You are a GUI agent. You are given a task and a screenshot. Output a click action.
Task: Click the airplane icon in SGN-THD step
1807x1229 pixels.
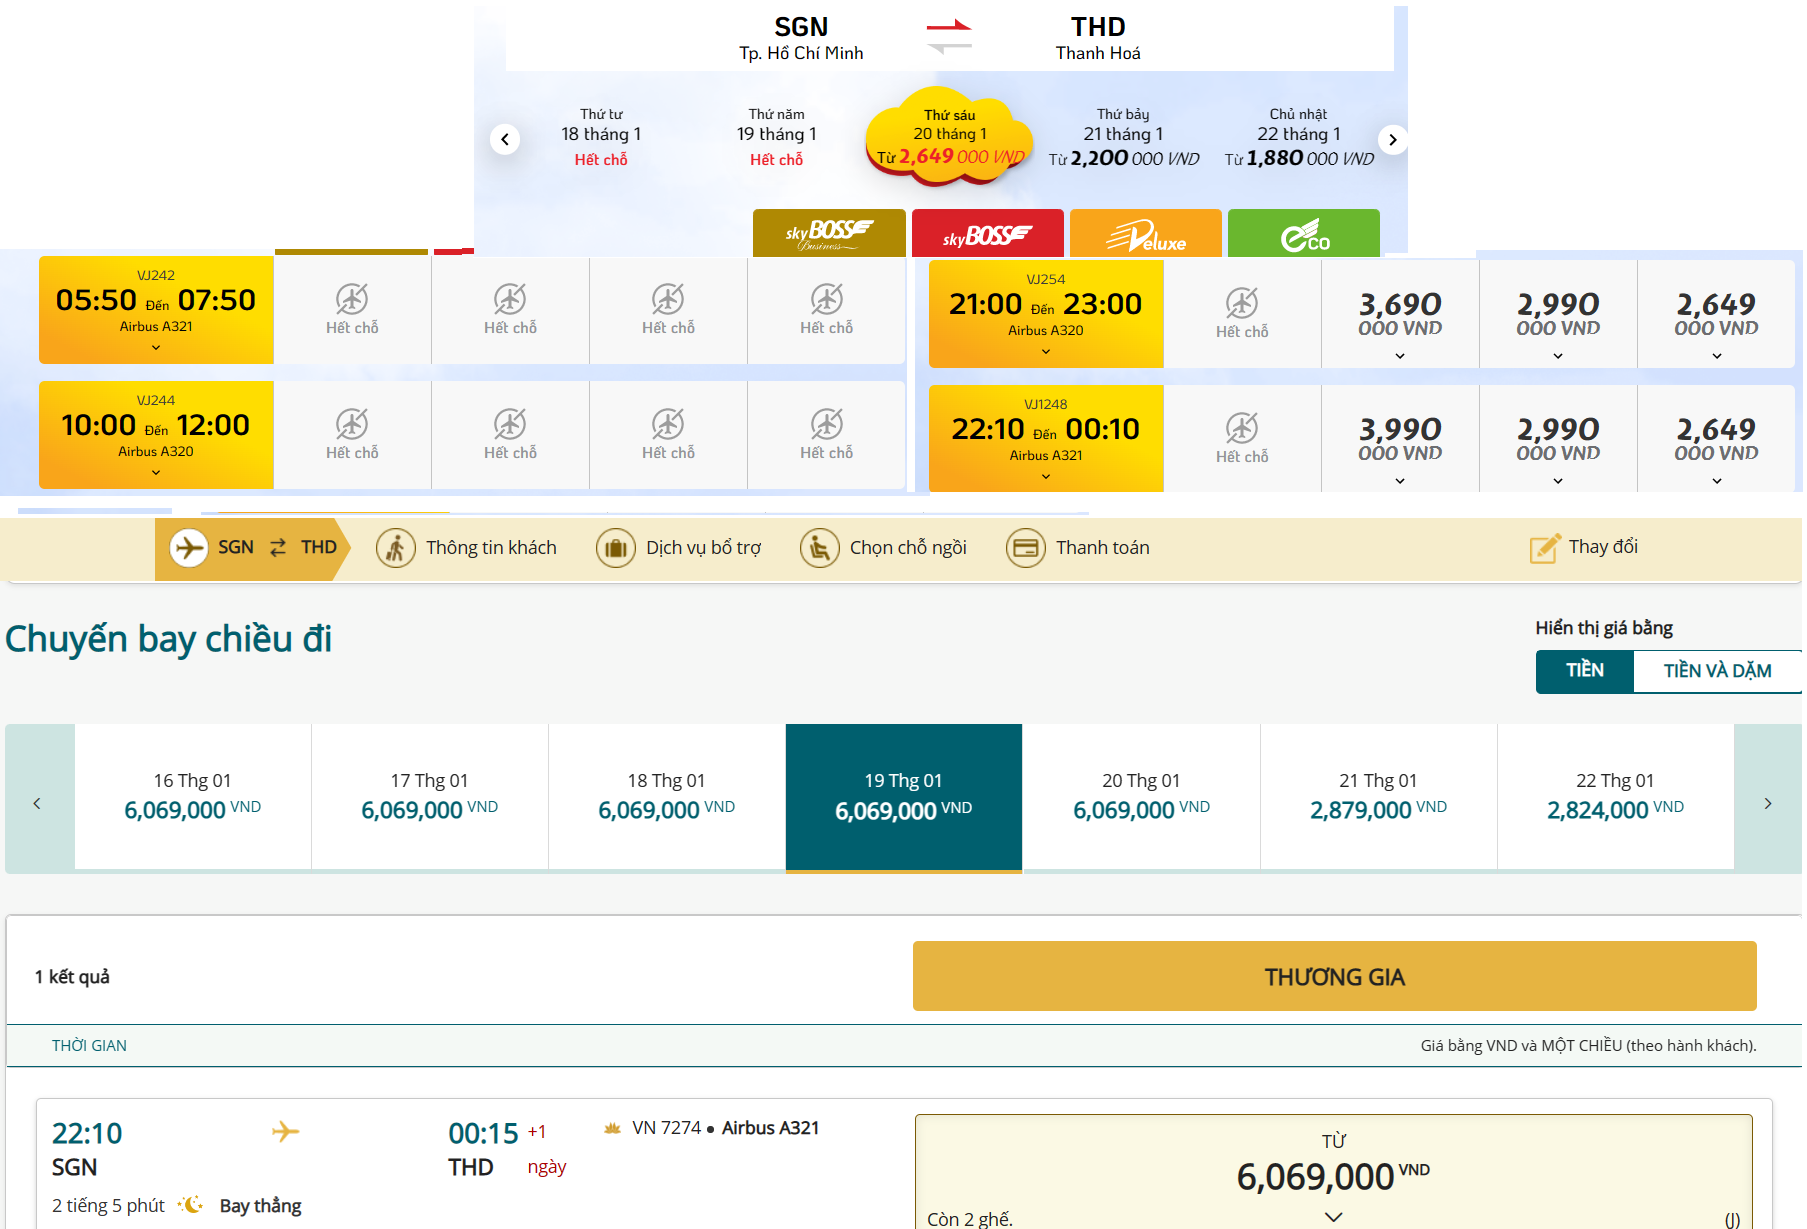189,548
